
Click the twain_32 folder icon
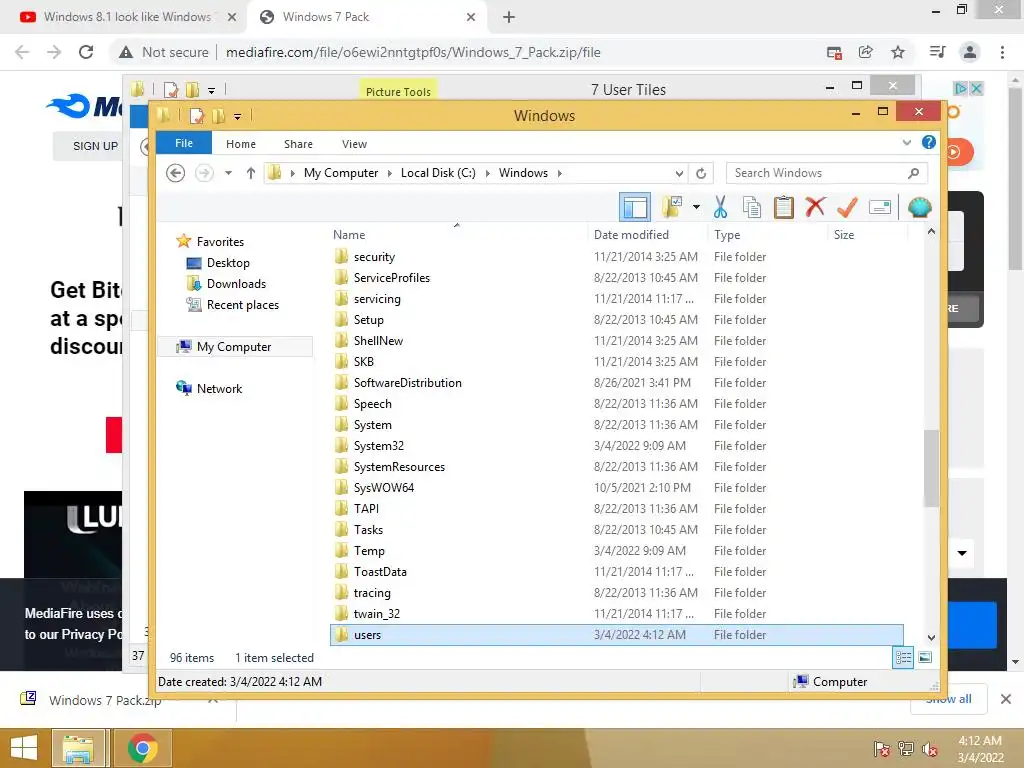point(341,613)
